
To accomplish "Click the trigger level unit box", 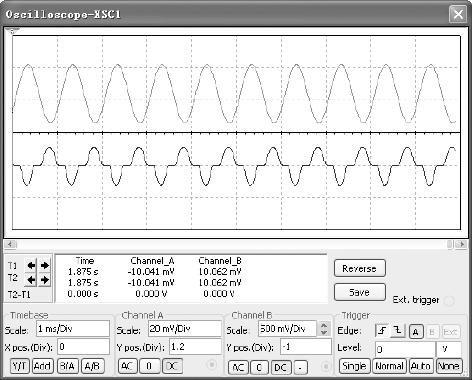I will click(x=449, y=349).
